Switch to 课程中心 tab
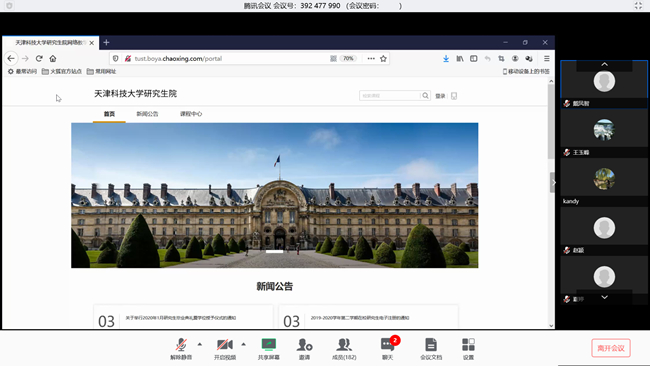 pyautogui.click(x=191, y=114)
